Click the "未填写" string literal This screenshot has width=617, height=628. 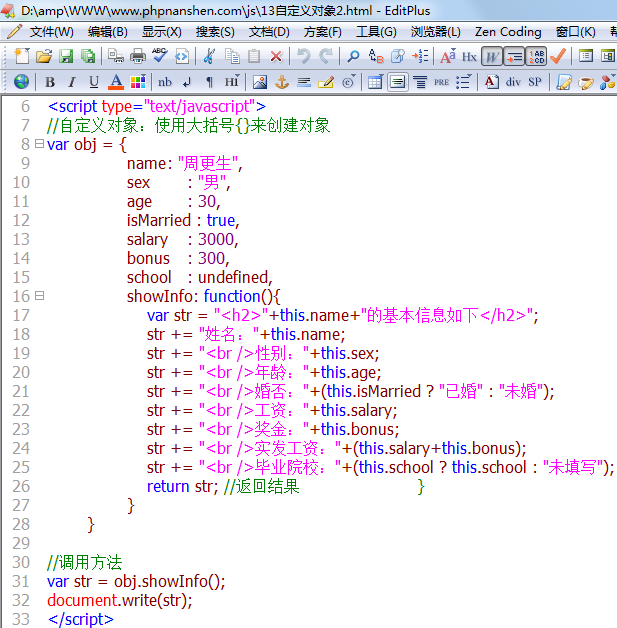coord(573,467)
